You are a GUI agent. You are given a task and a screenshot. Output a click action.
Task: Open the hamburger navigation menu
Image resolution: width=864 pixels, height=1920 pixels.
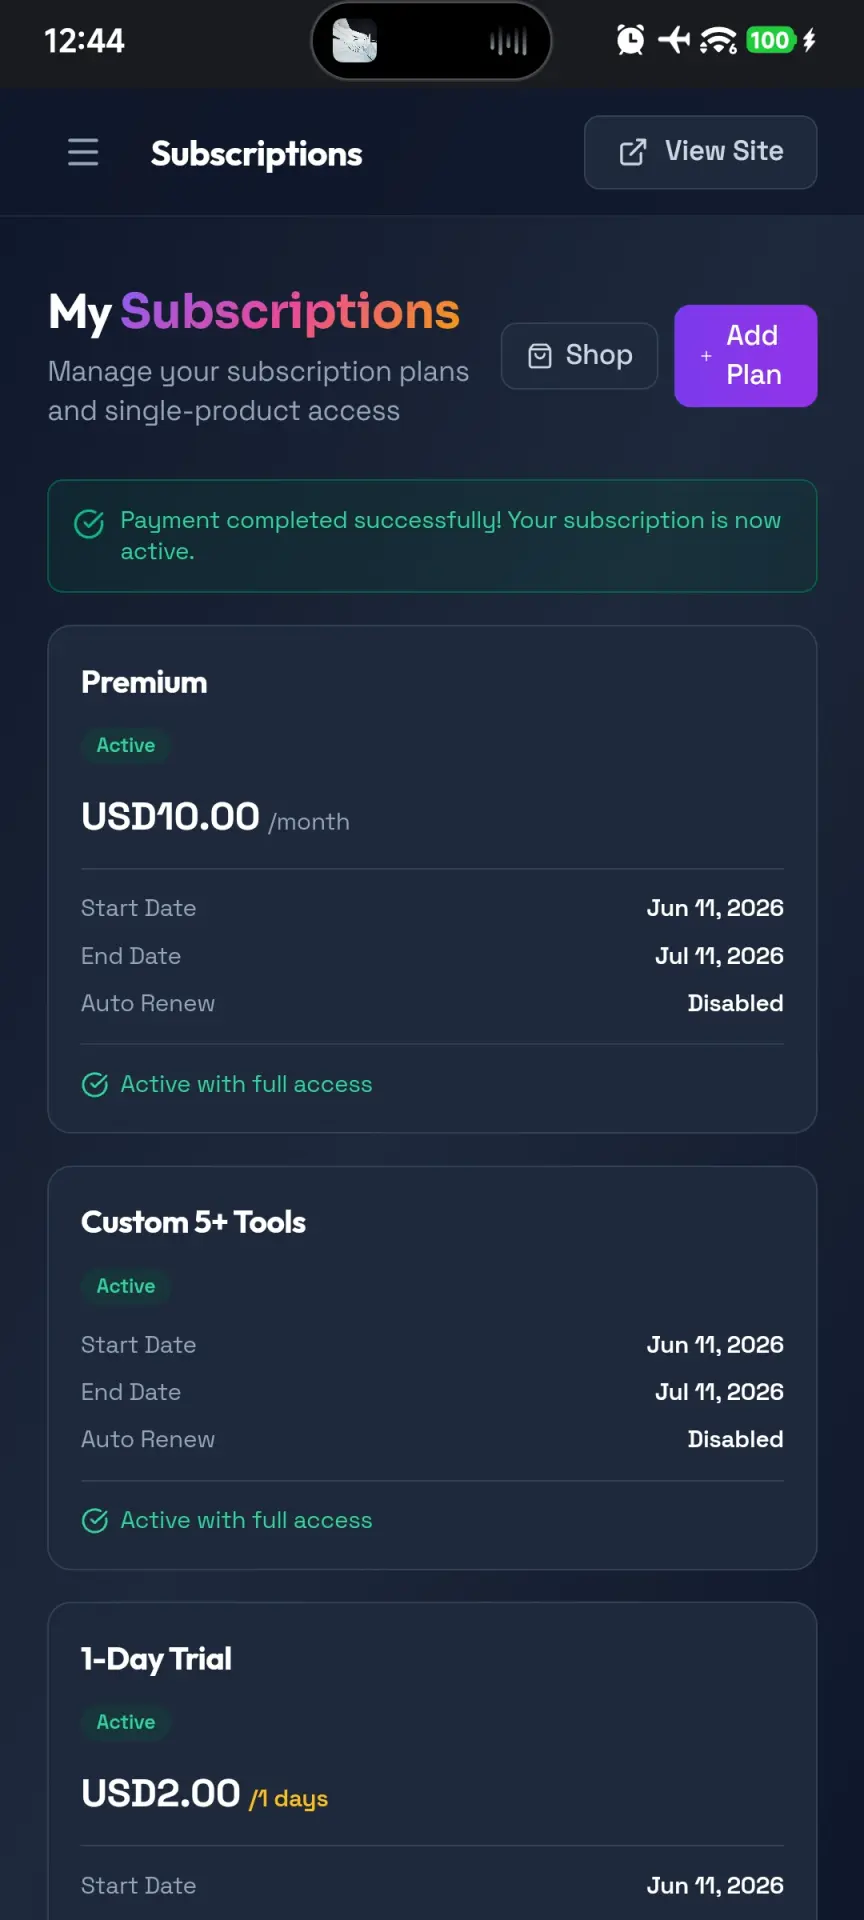tap(83, 152)
